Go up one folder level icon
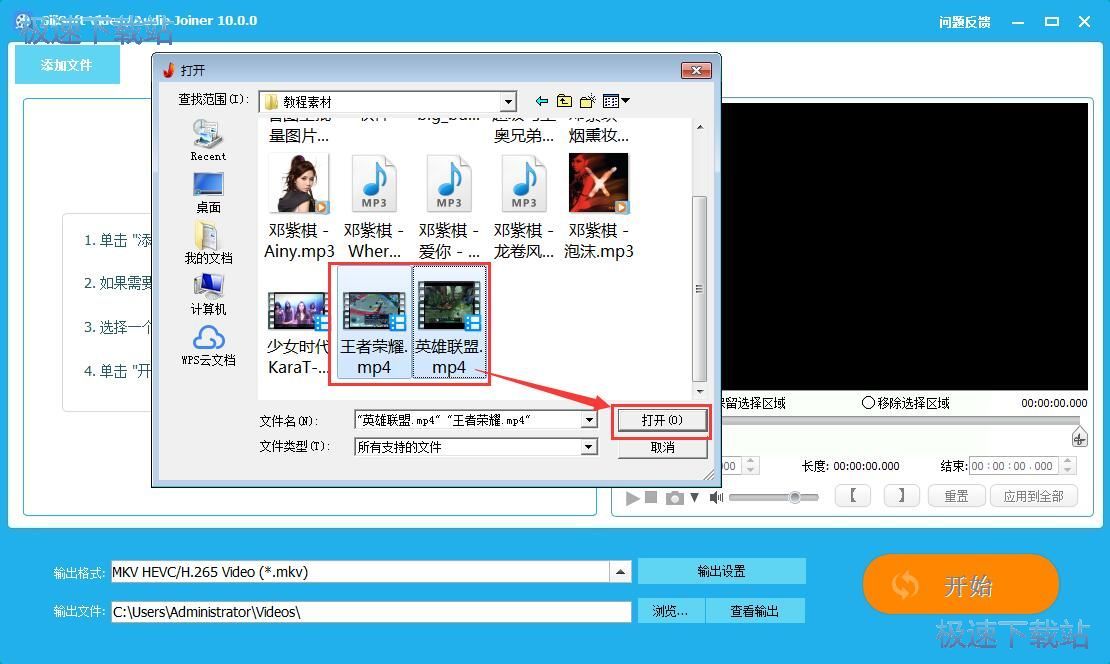This screenshot has height=664, width=1110. pyautogui.click(x=564, y=101)
